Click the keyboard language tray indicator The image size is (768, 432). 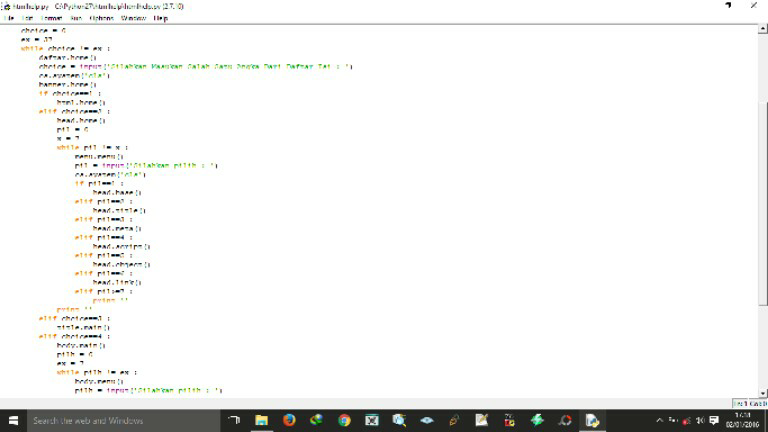point(673,420)
